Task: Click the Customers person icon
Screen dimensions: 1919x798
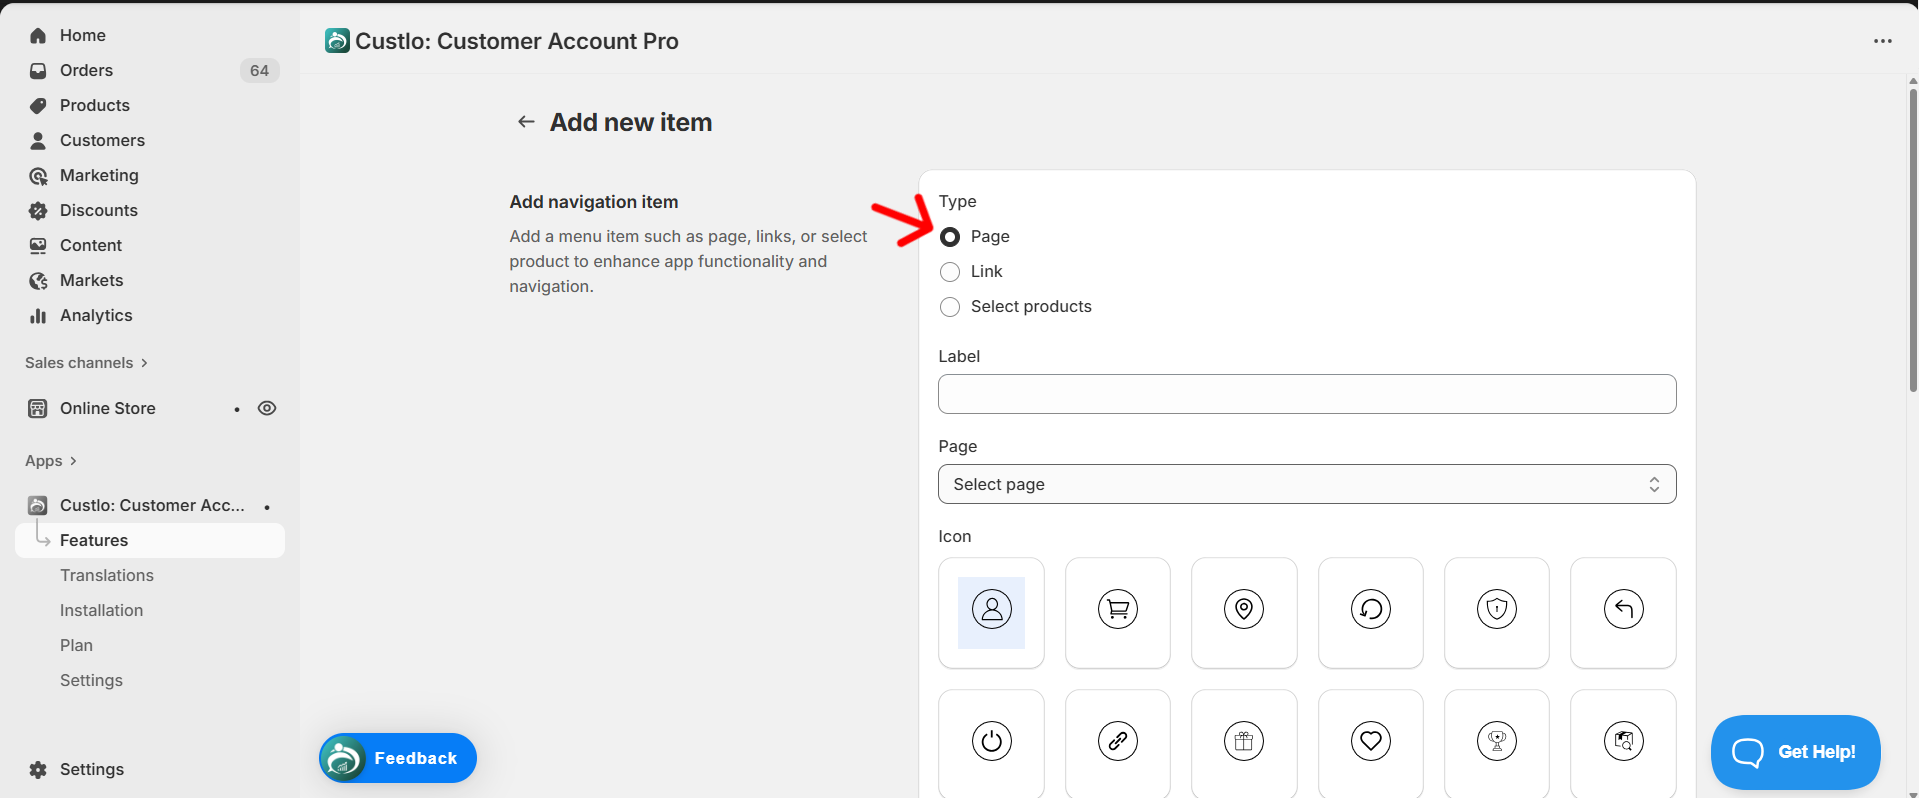Action: click(38, 141)
